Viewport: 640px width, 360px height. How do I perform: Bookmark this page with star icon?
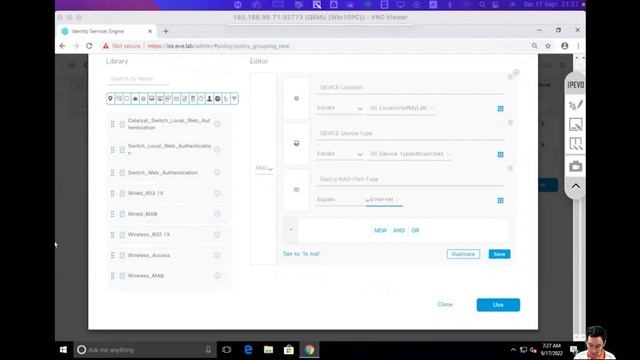548,46
